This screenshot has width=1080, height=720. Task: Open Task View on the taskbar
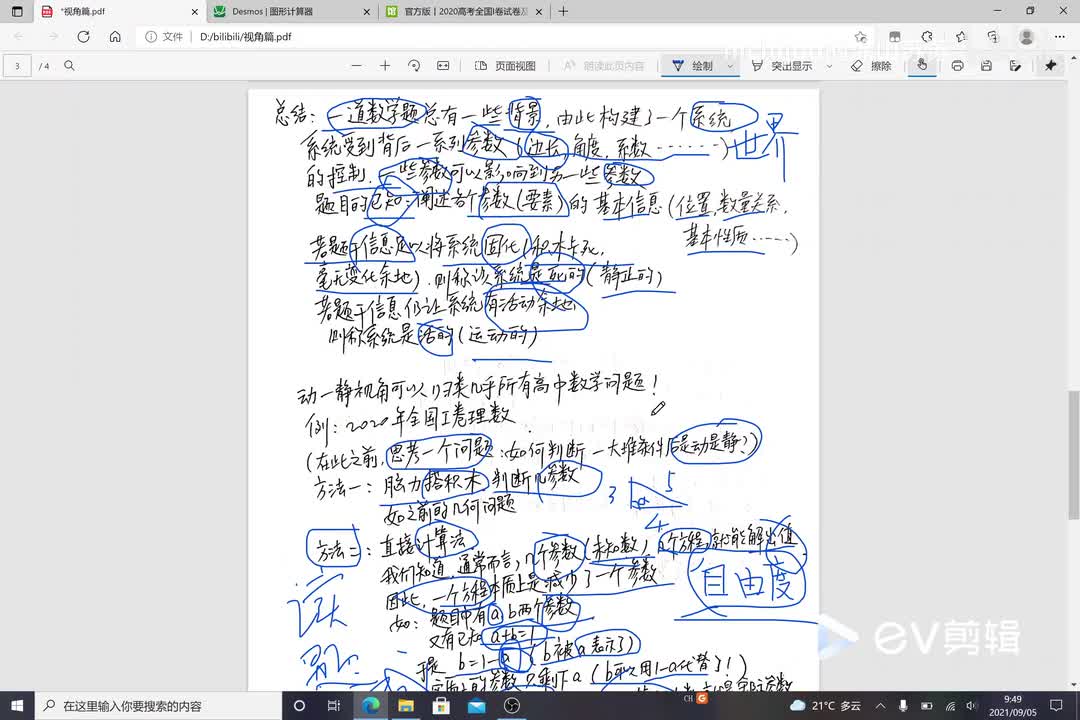tap(334, 706)
